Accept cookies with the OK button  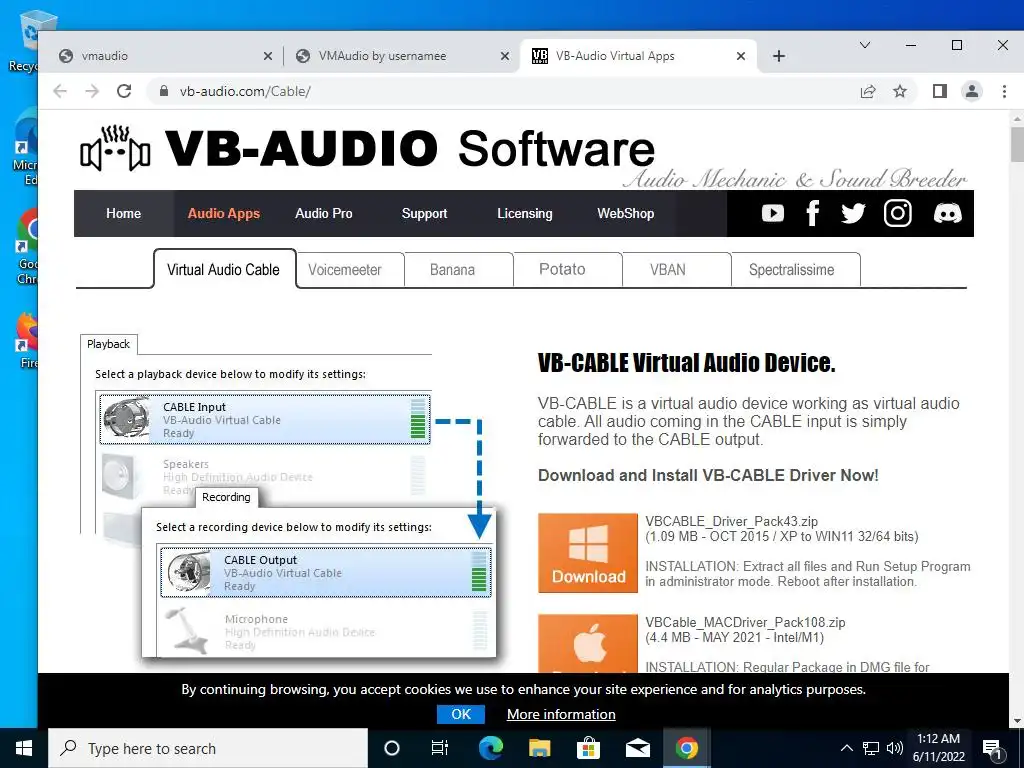(x=461, y=714)
